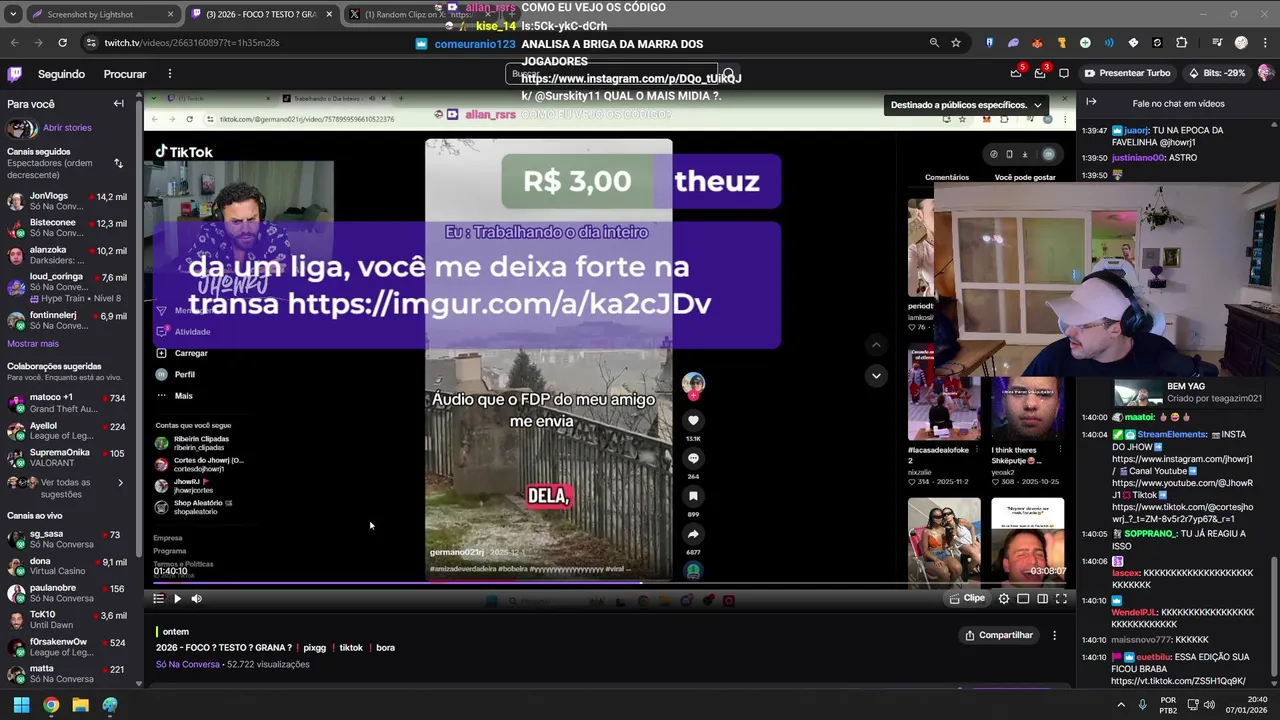The width and height of the screenshot is (1280, 720).
Task: Open video options three-dot menu
Action: click(1054, 635)
